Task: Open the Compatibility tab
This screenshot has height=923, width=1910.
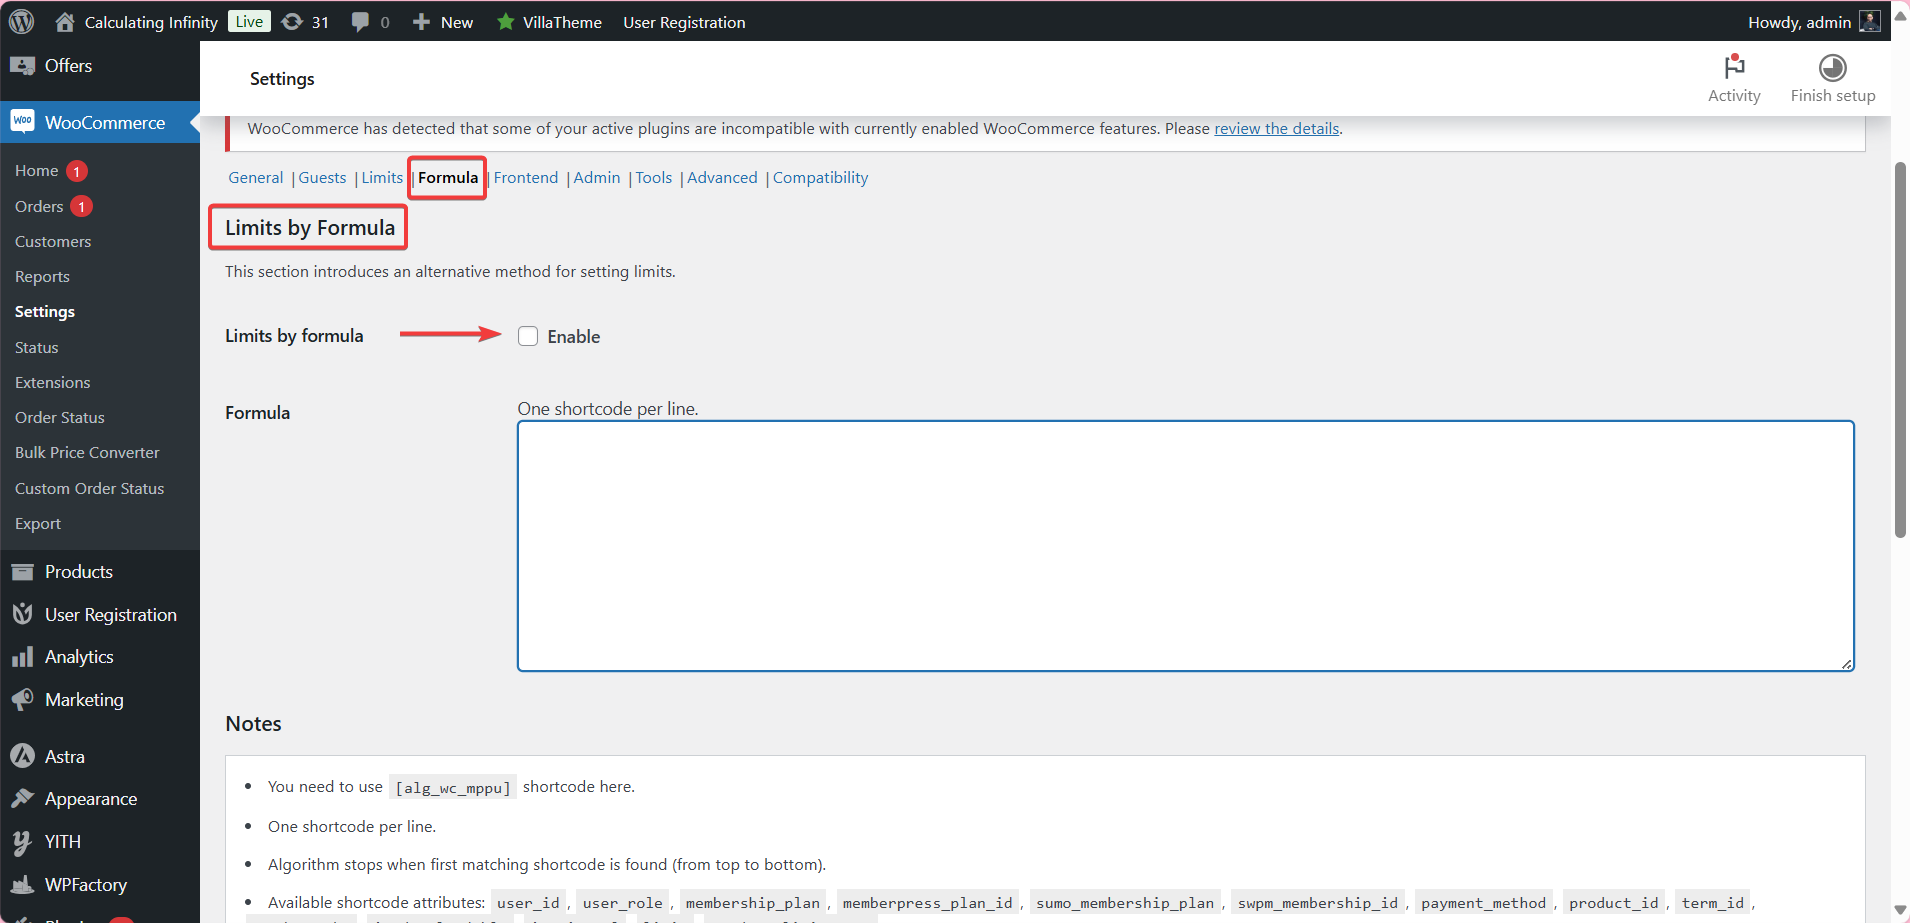Action: pos(820,177)
